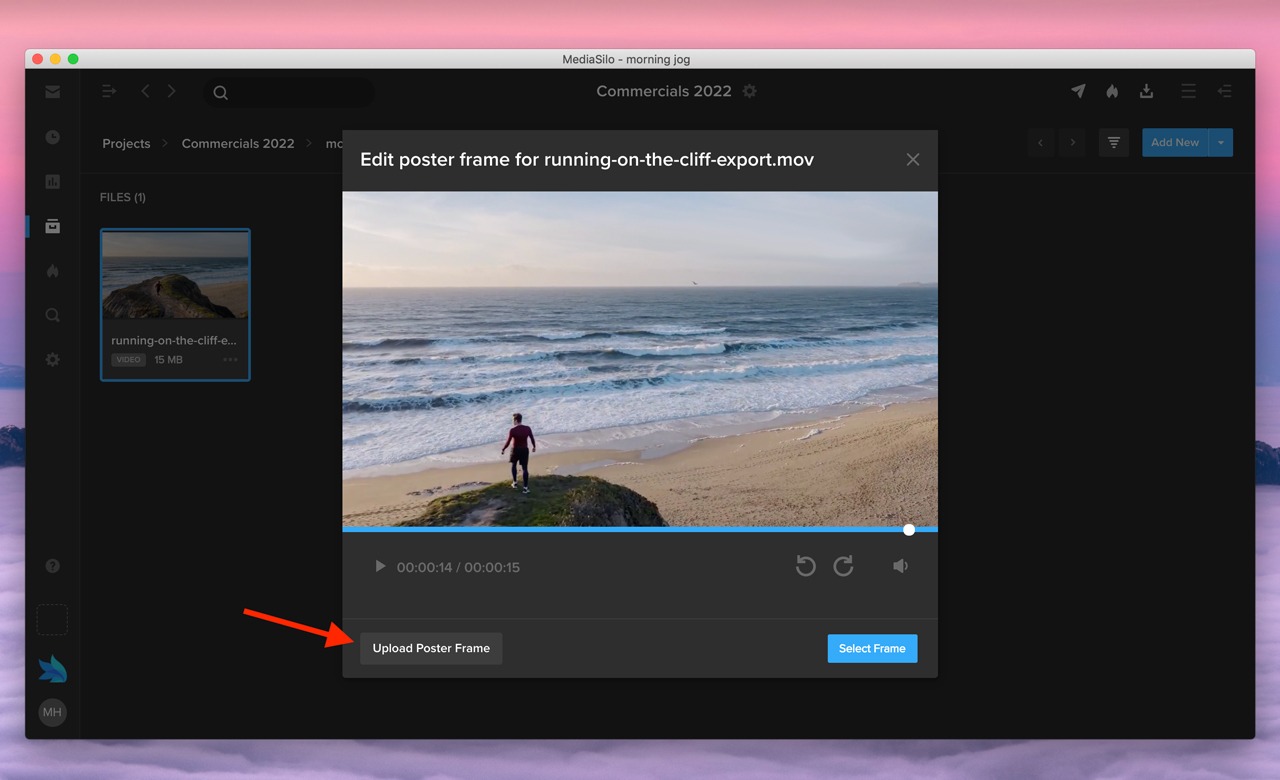
Task: Mute the video with the speaker icon
Action: click(901, 566)
